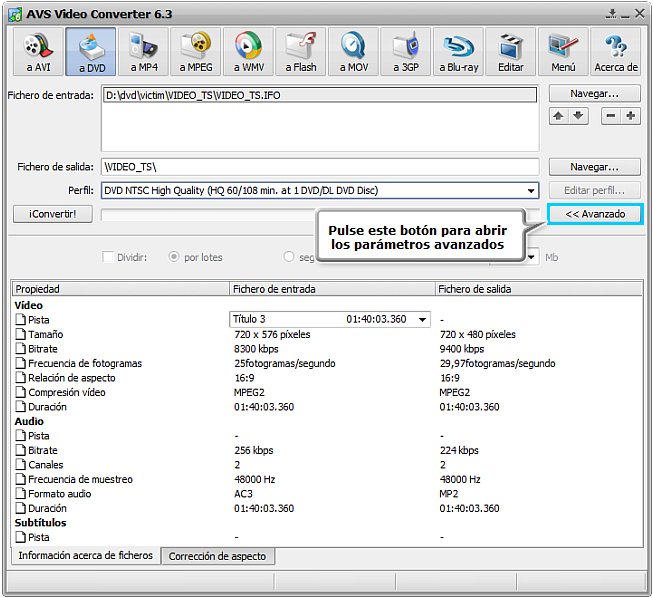Open the Editar video editor
The height and width of the screenshot is (598, 653).
coord(511,52)
